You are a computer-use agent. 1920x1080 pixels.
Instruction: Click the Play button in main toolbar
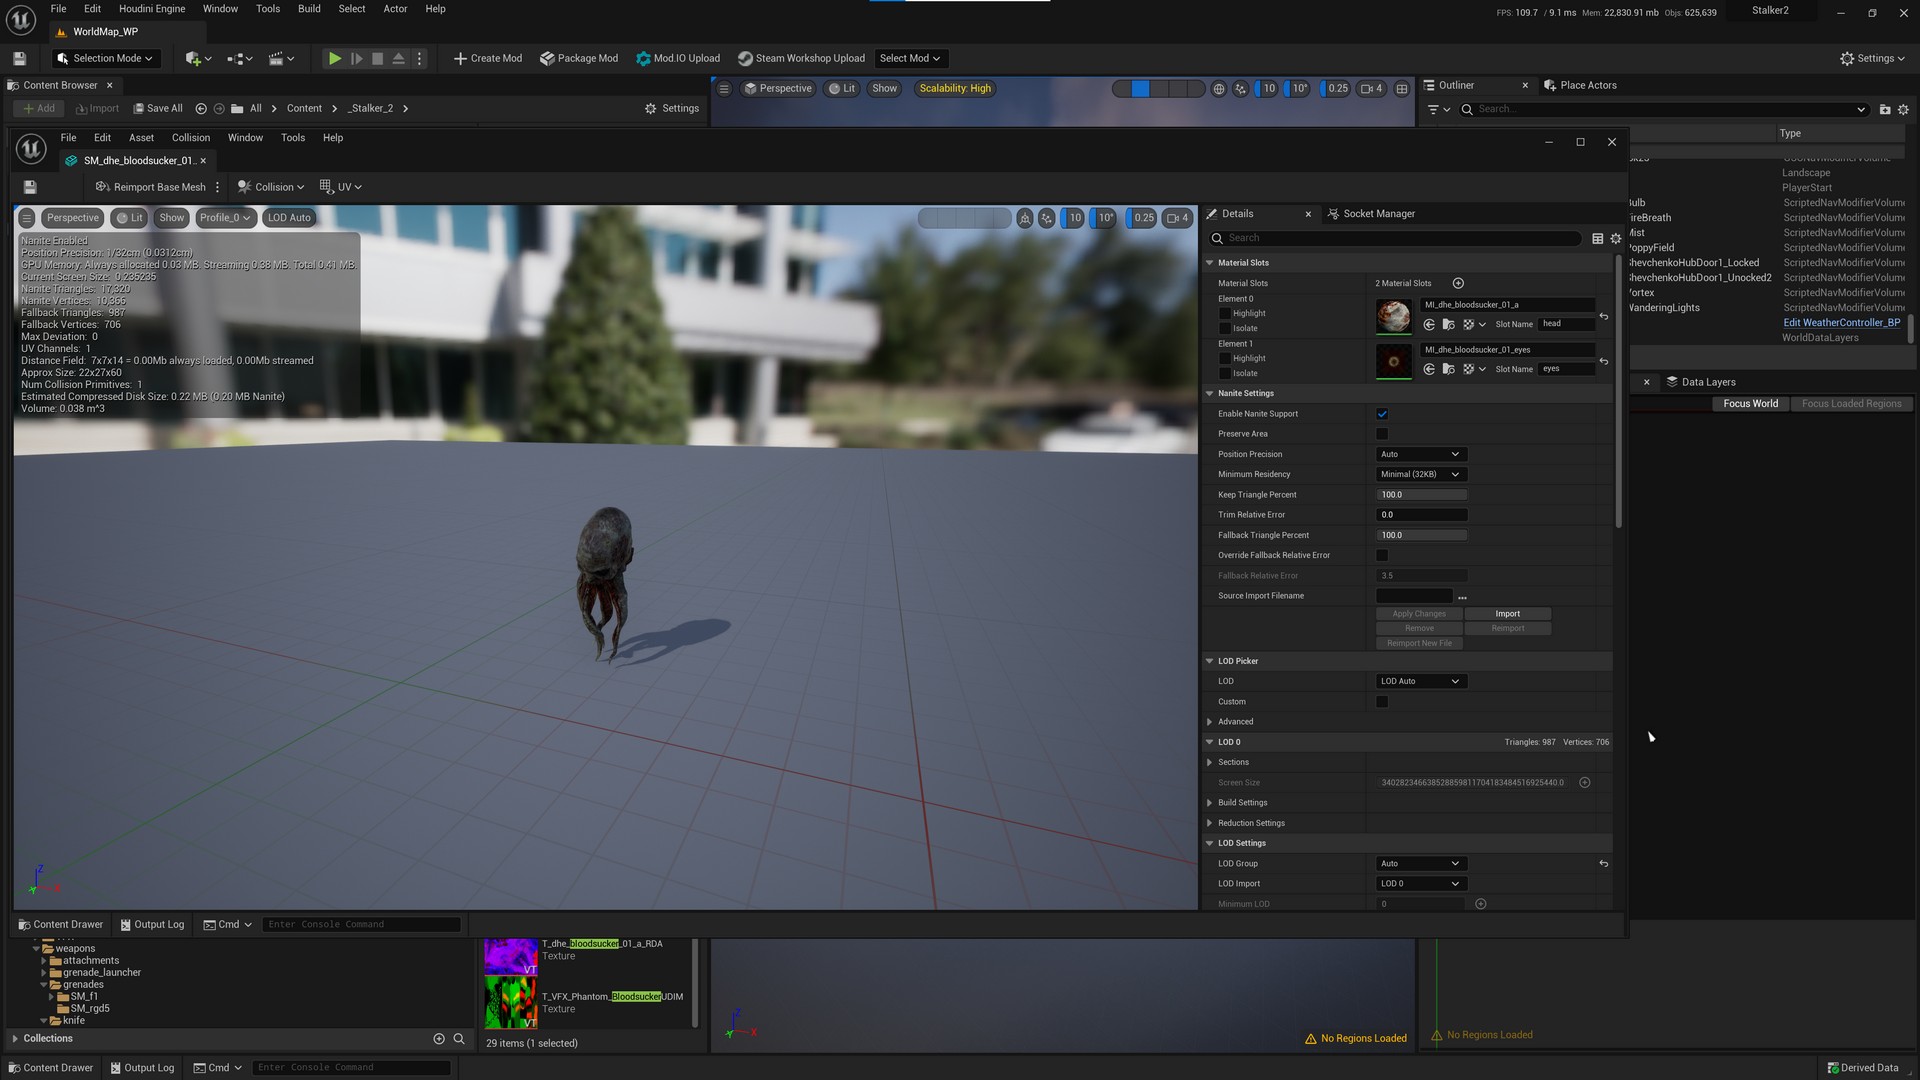tap(335, 59)
